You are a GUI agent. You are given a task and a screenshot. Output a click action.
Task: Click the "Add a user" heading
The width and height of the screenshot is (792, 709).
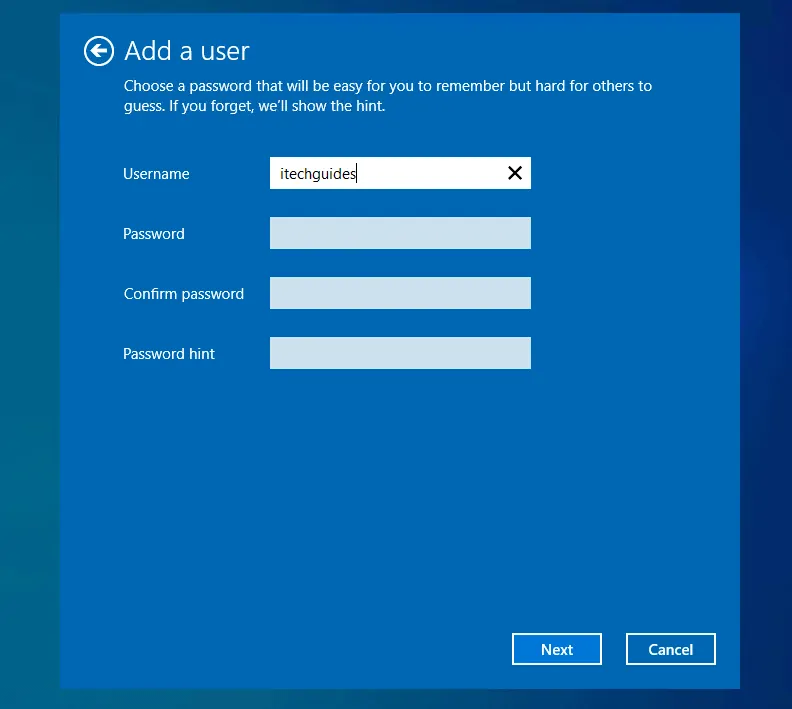click(187, 51)
